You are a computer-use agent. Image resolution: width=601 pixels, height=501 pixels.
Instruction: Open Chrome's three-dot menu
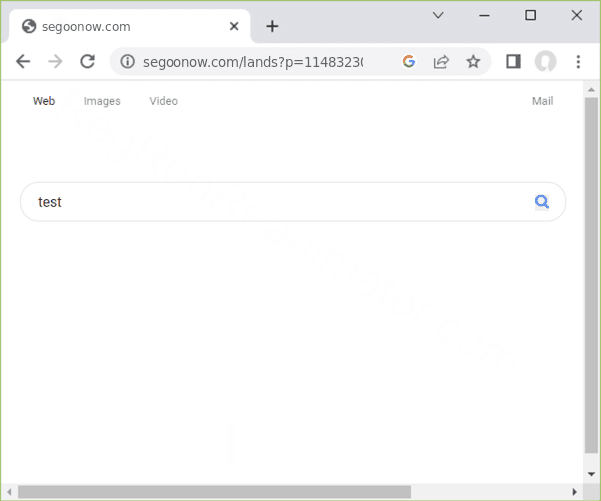point(578,62)
